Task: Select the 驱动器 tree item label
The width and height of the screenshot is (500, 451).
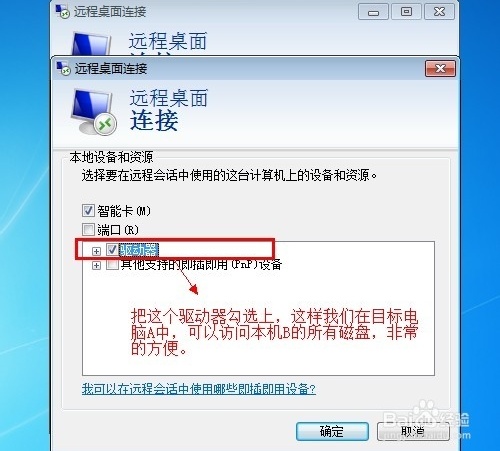Action: click(139, 250)
